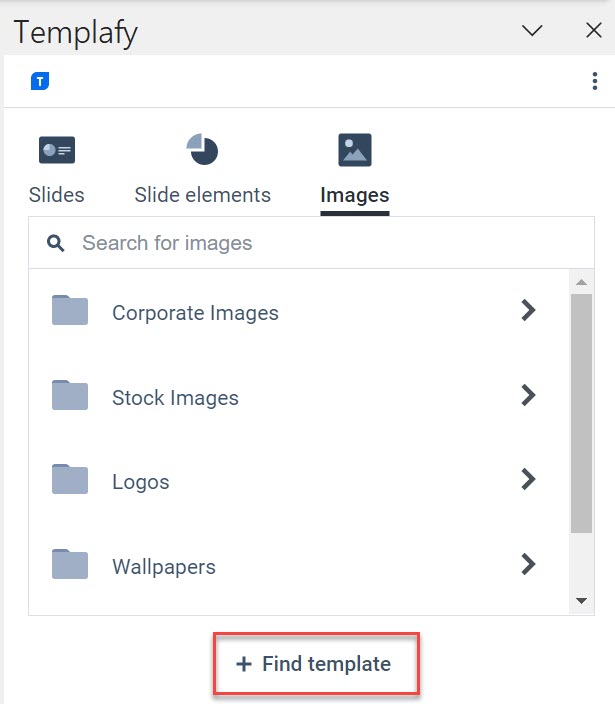Click the Logos folder icon
The height and width of the screenshot is (704, 615).
coord(70,479)
